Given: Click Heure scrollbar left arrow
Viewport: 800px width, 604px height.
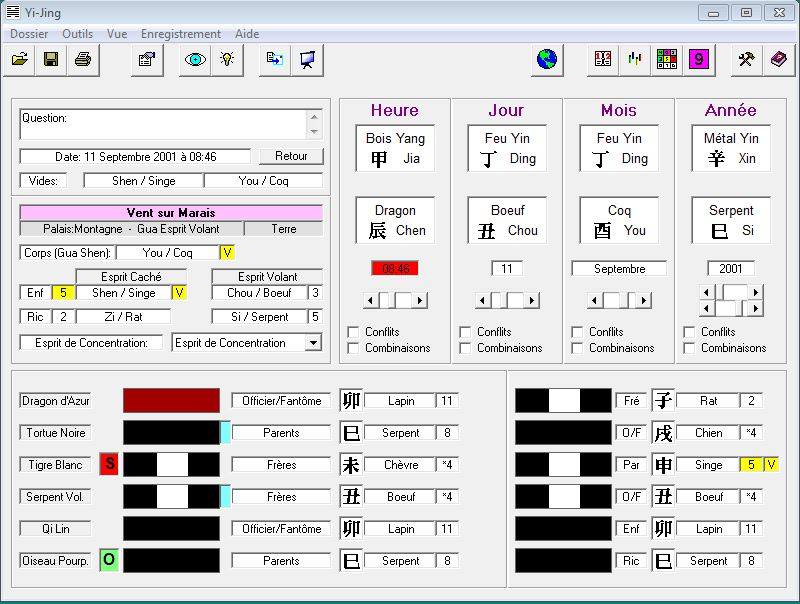Looking at the screenshot, I should pyautogui.click(x=370, y=300).
